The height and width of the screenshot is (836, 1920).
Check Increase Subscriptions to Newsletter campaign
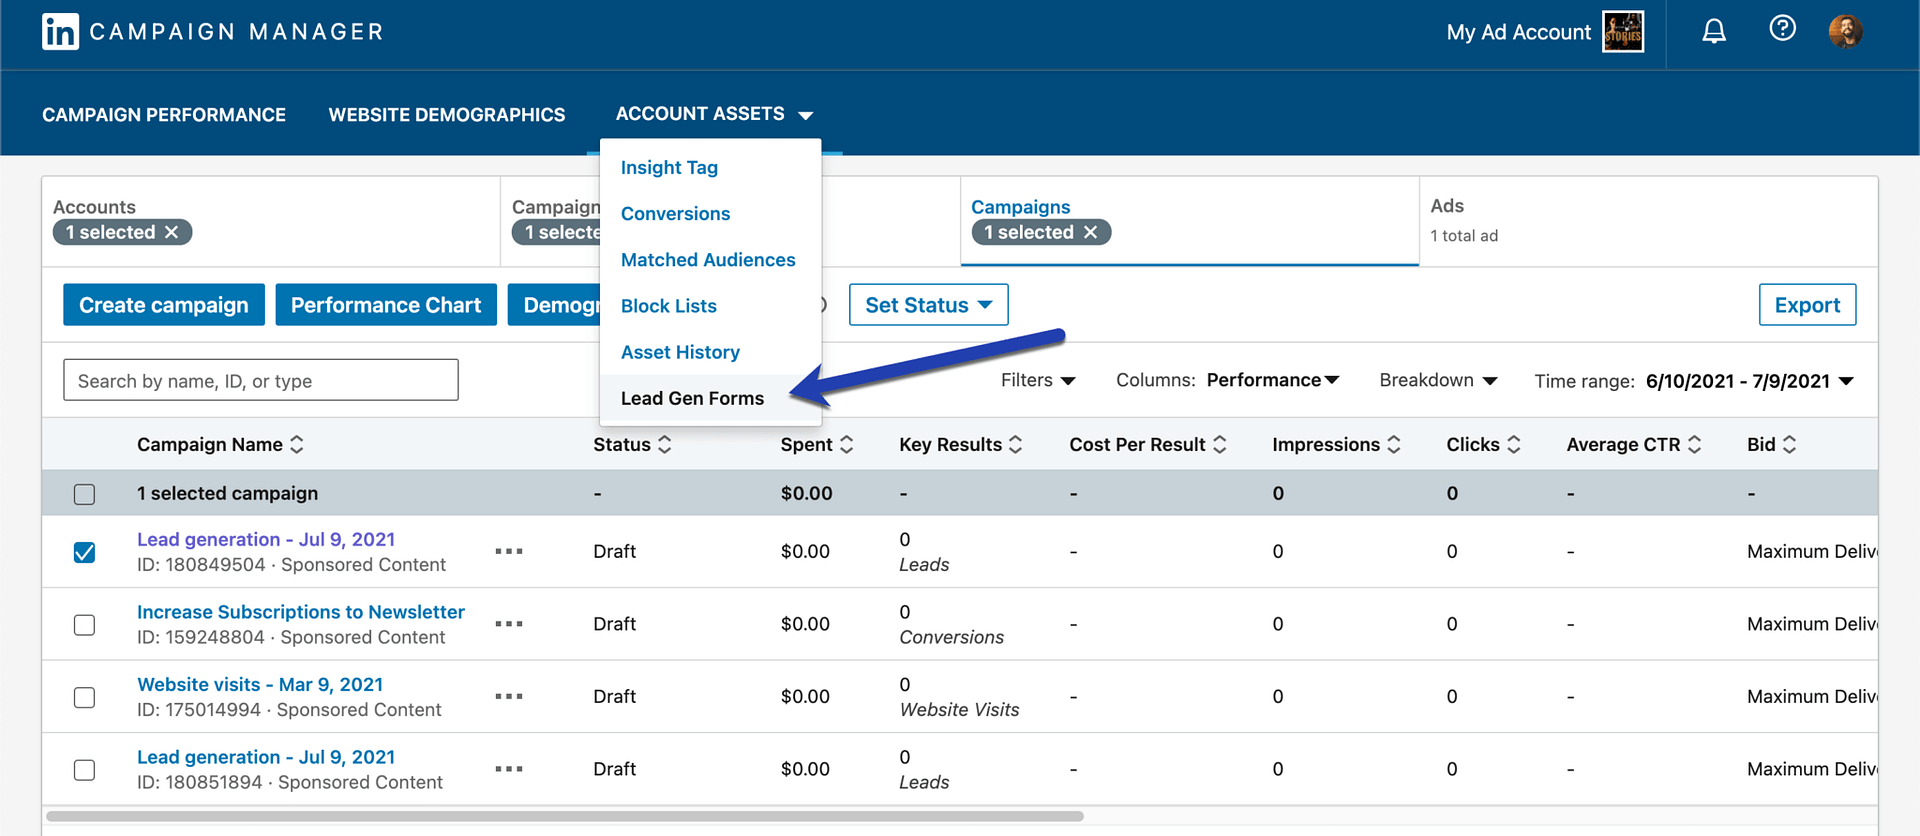[x=85, y=625]
